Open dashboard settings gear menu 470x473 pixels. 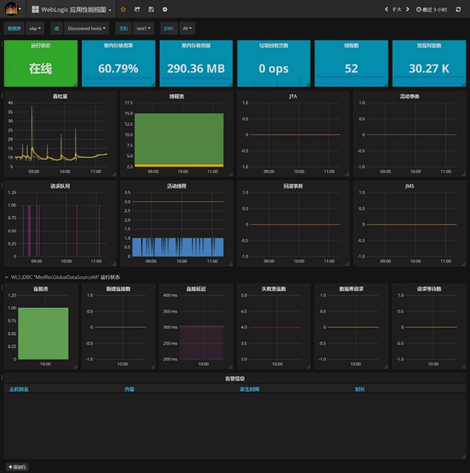click(x=165, y=9)
